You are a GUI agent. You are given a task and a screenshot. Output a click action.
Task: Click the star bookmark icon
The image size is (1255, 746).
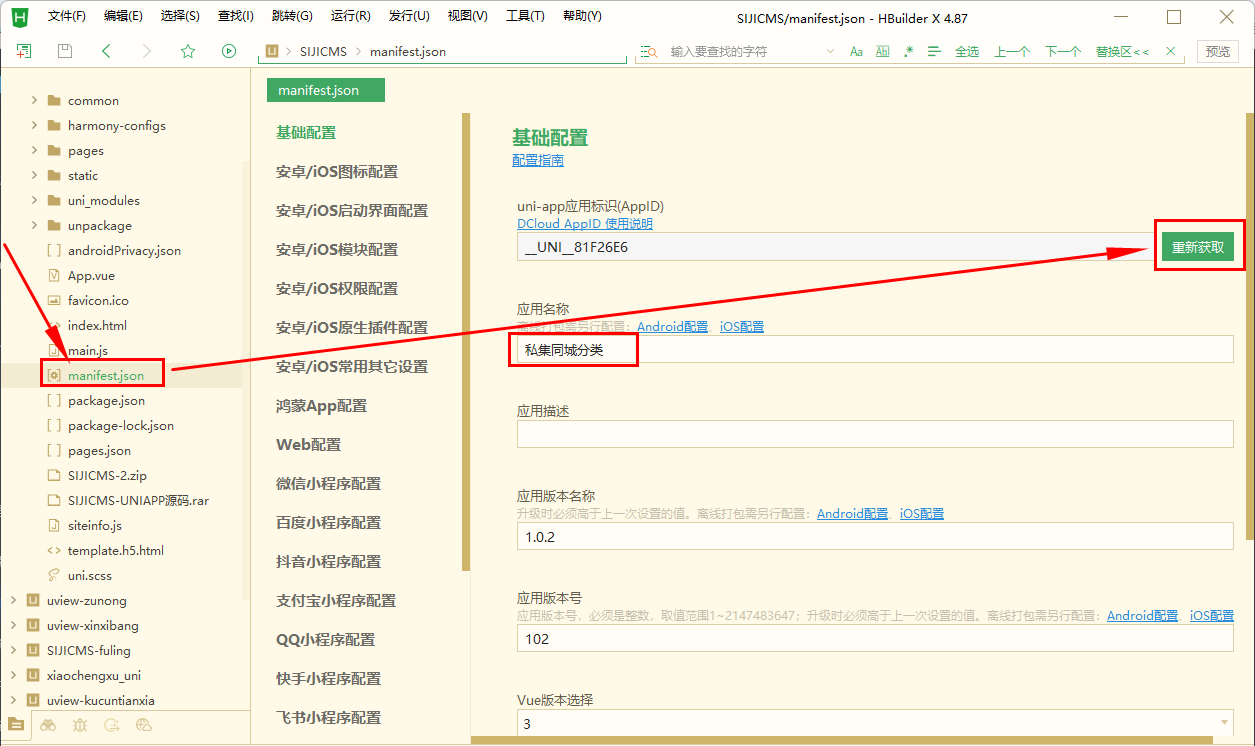tap(188, 51)
